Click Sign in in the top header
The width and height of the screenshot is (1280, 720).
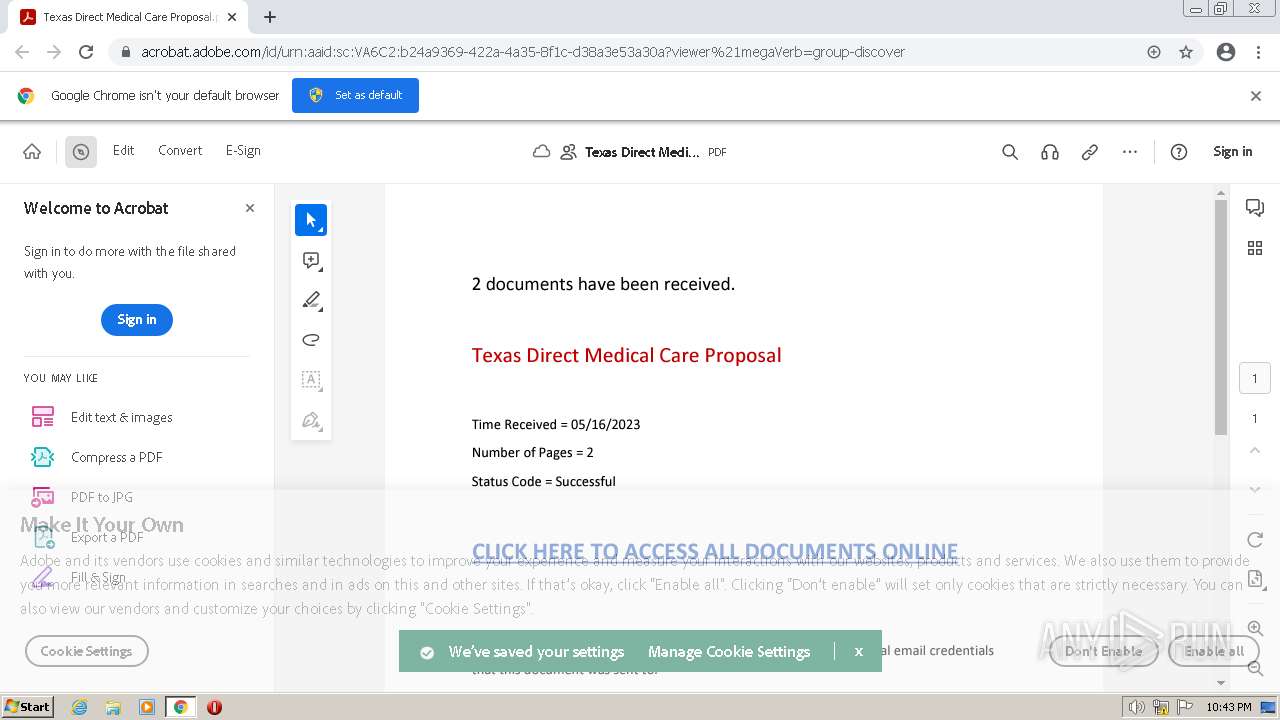click(1232, 152)
